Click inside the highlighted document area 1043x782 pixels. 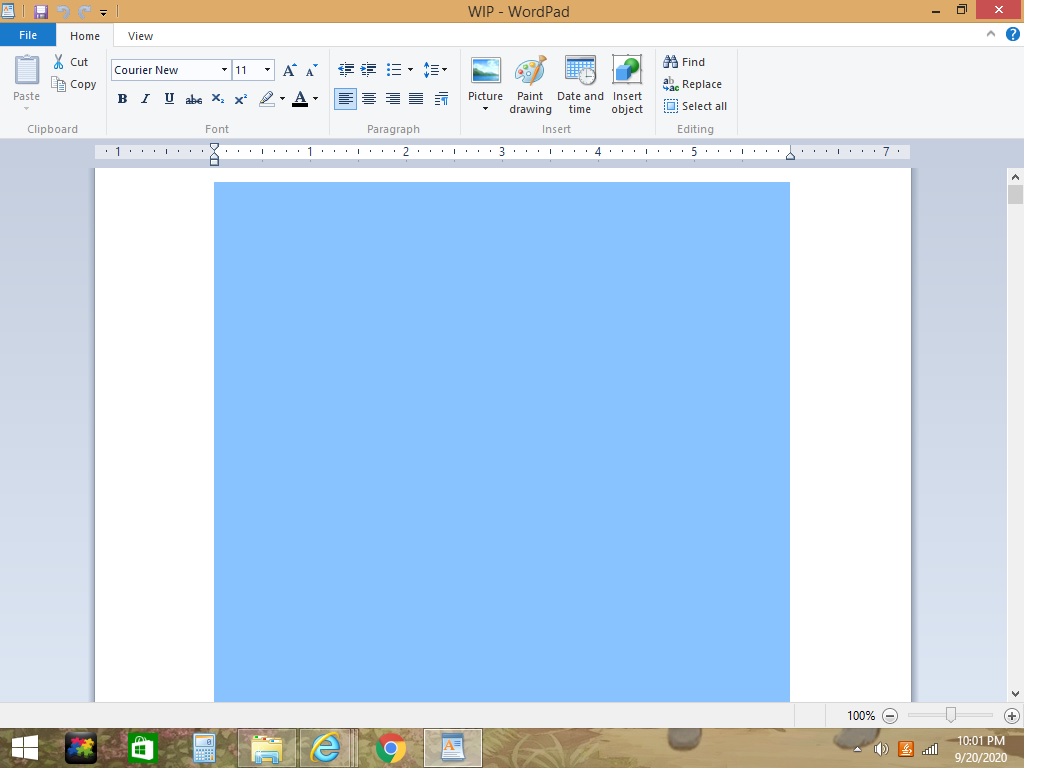[502, 443]
